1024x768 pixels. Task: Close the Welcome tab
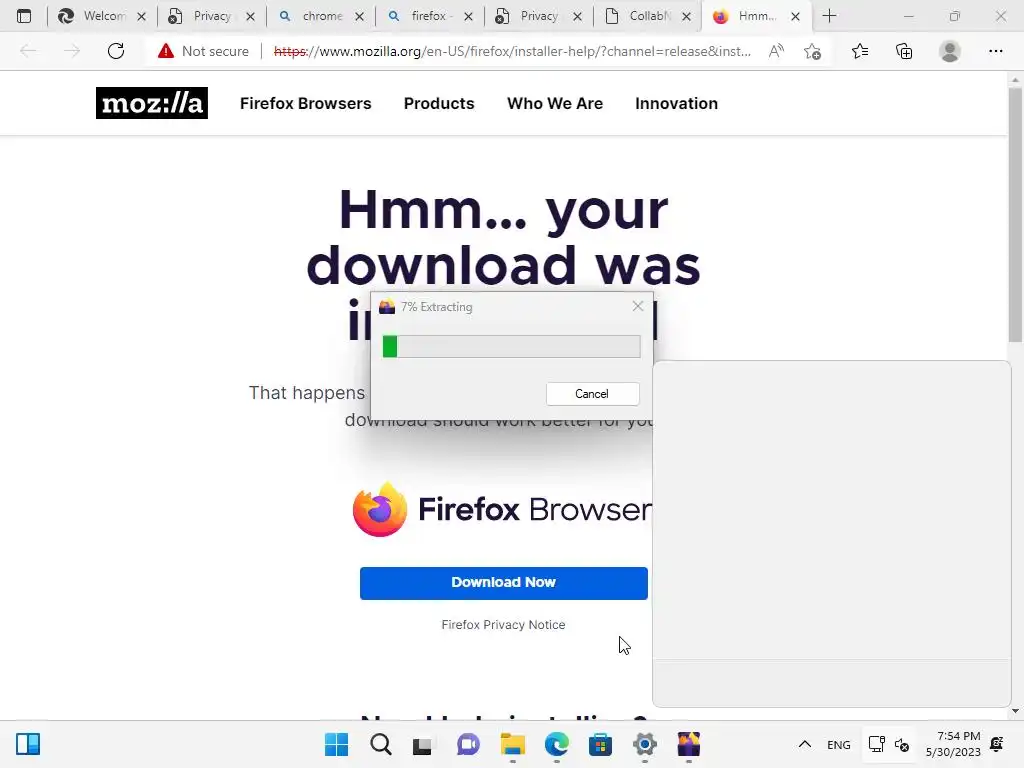pos(142,17)
